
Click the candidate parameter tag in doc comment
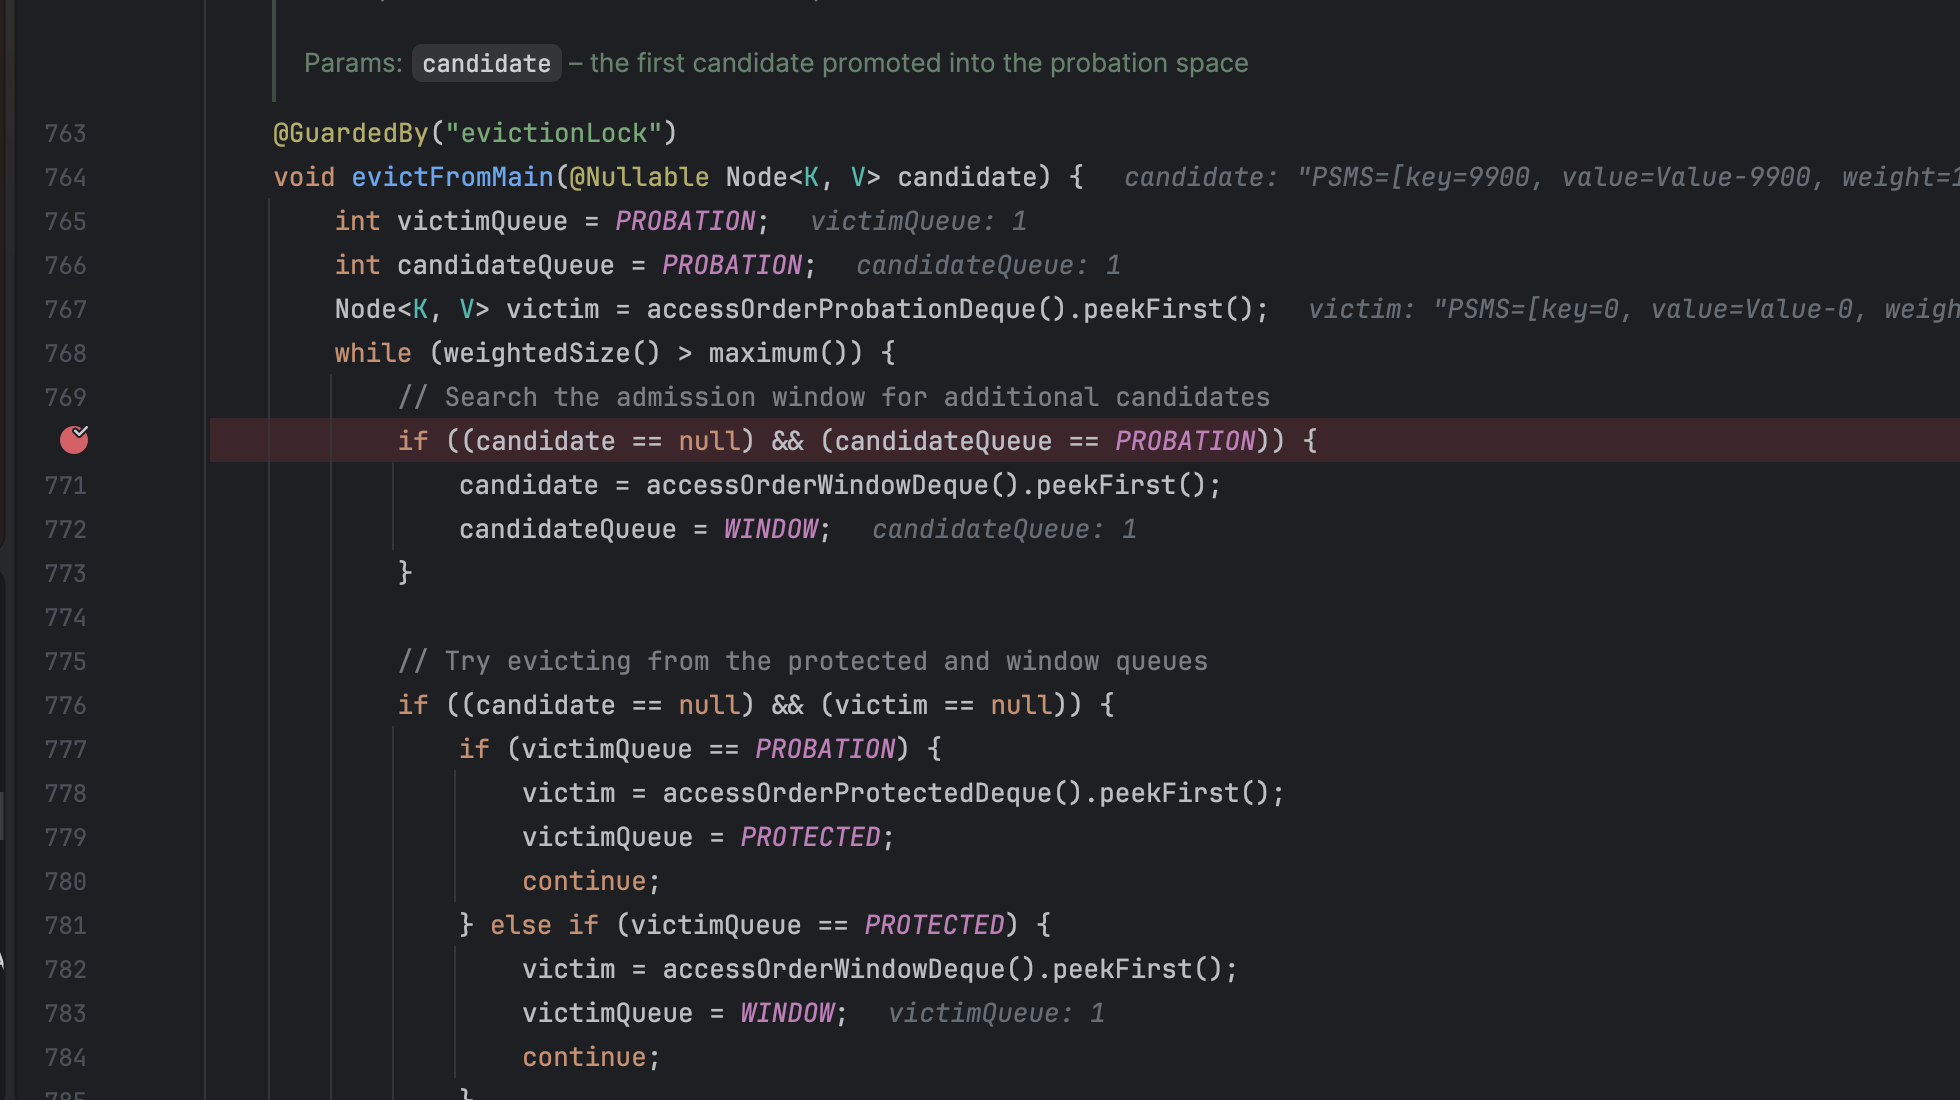click(486, 64)
